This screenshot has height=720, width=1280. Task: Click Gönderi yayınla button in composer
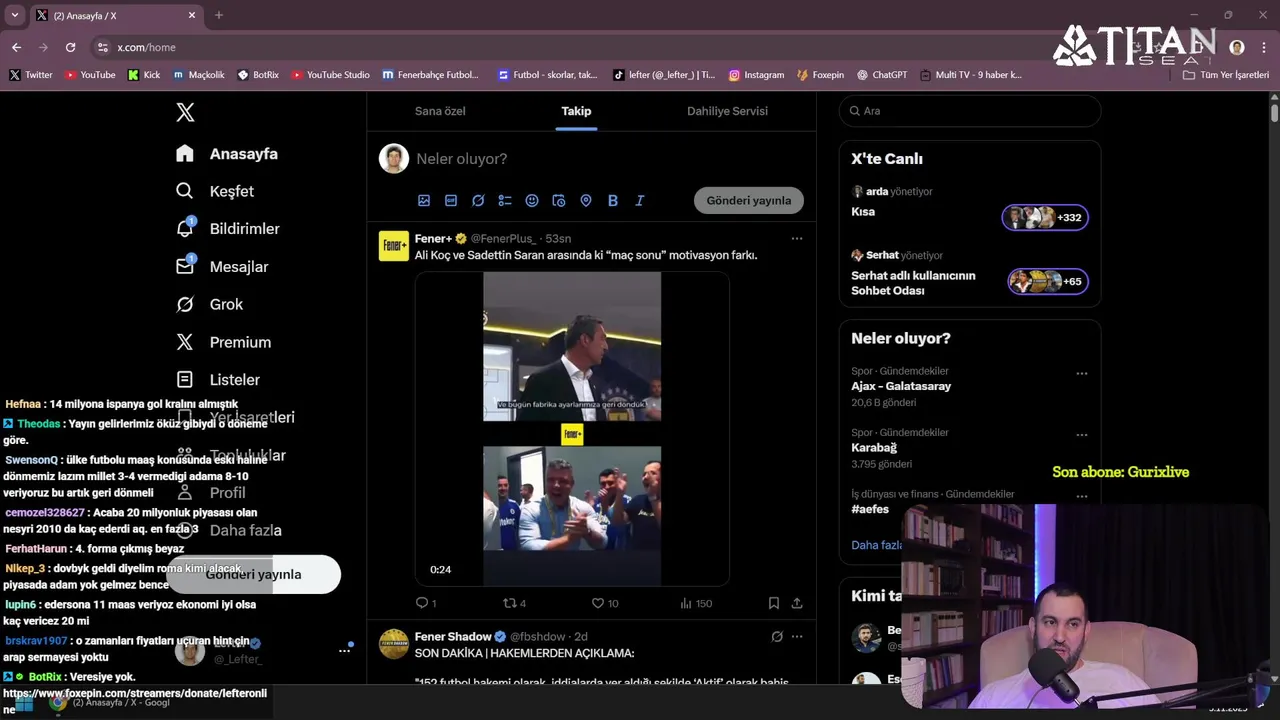click(749, 200)
